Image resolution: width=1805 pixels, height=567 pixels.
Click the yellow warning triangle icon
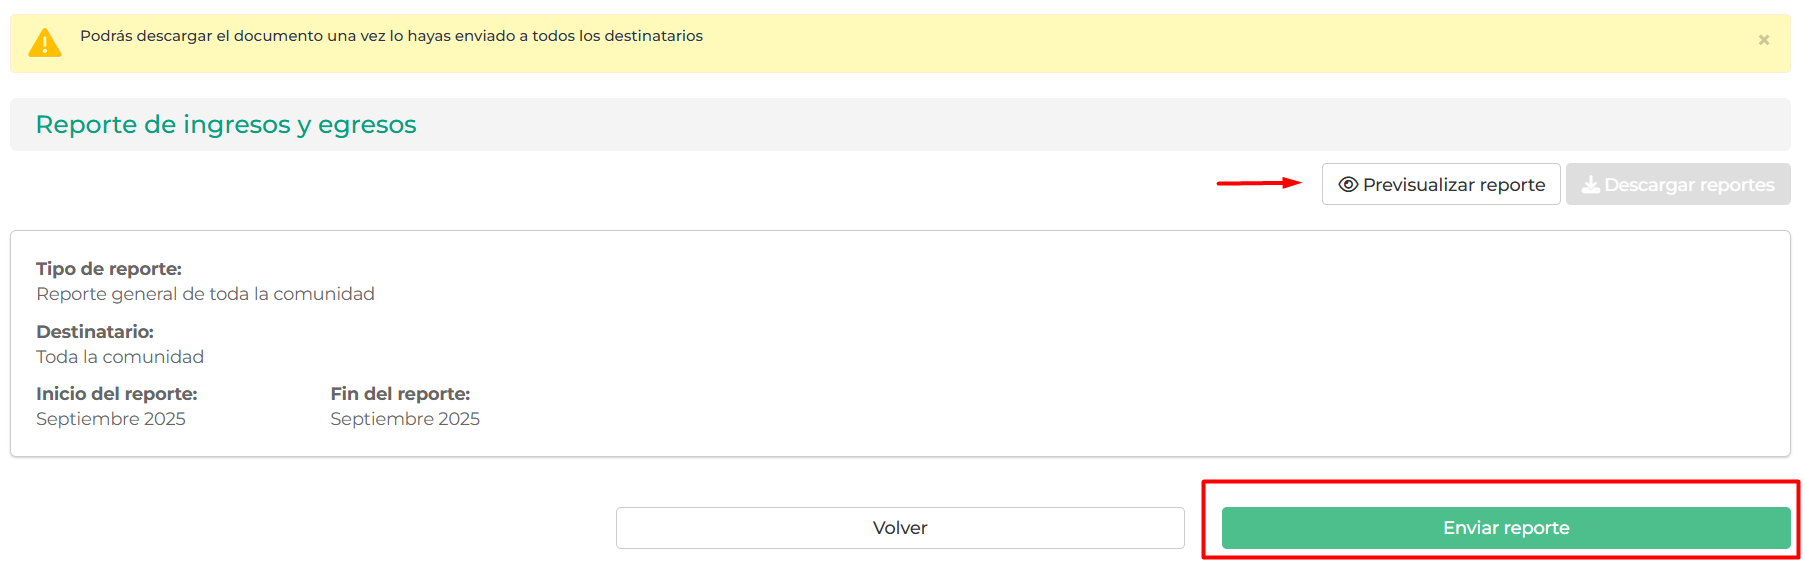pyautogui.click(x=45, y=43)
